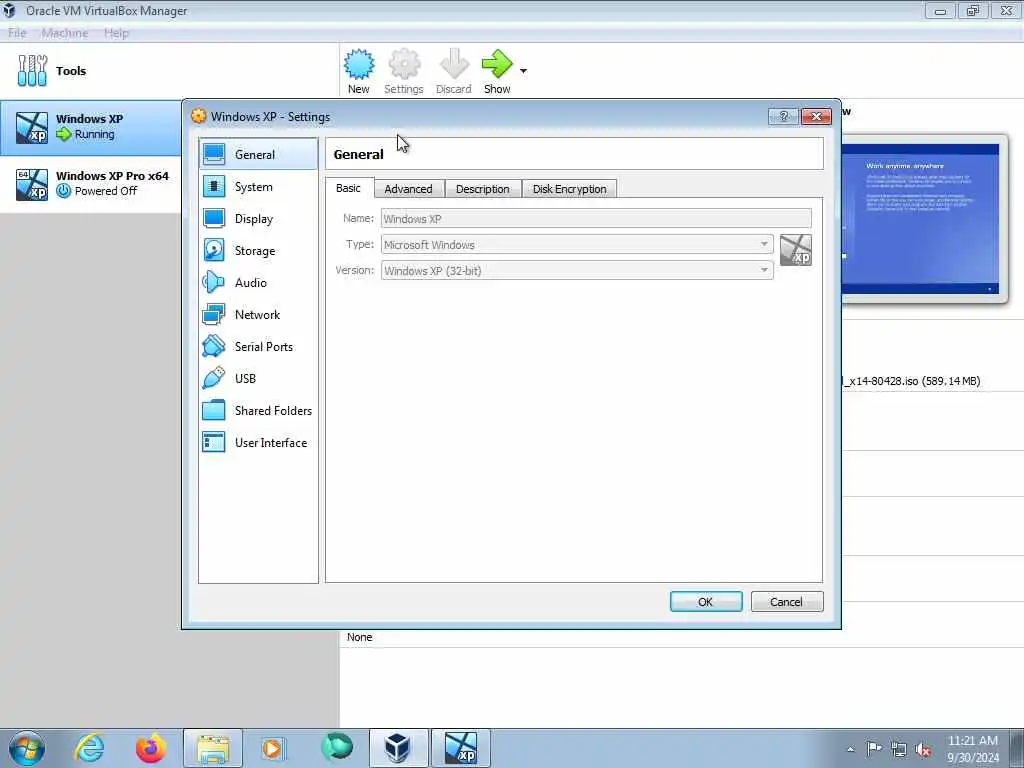The image size is (1024, 768).
Task: Cancel the settings dialog
Action: tap(787, 601)
